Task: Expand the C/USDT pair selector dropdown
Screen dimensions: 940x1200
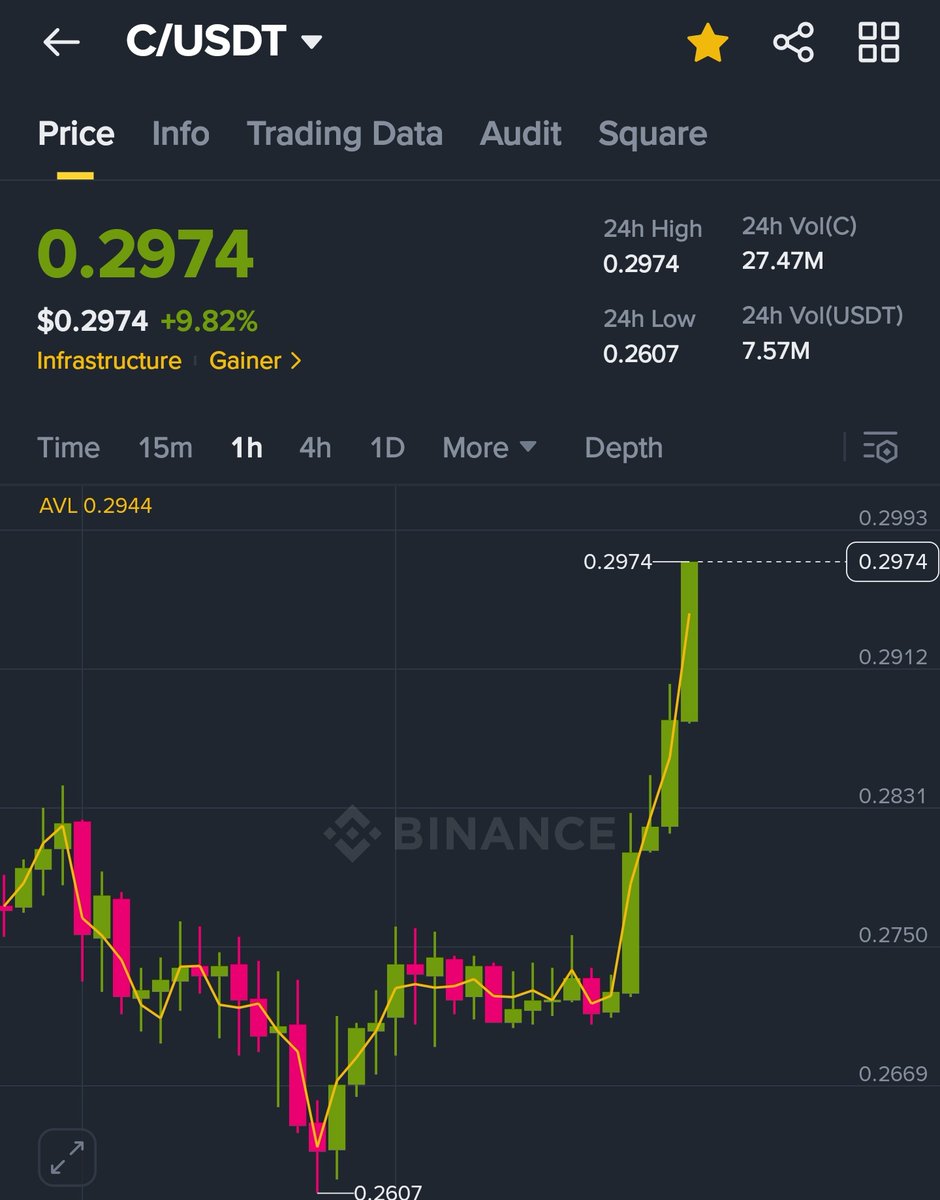Action: click(x=224, y=42)
